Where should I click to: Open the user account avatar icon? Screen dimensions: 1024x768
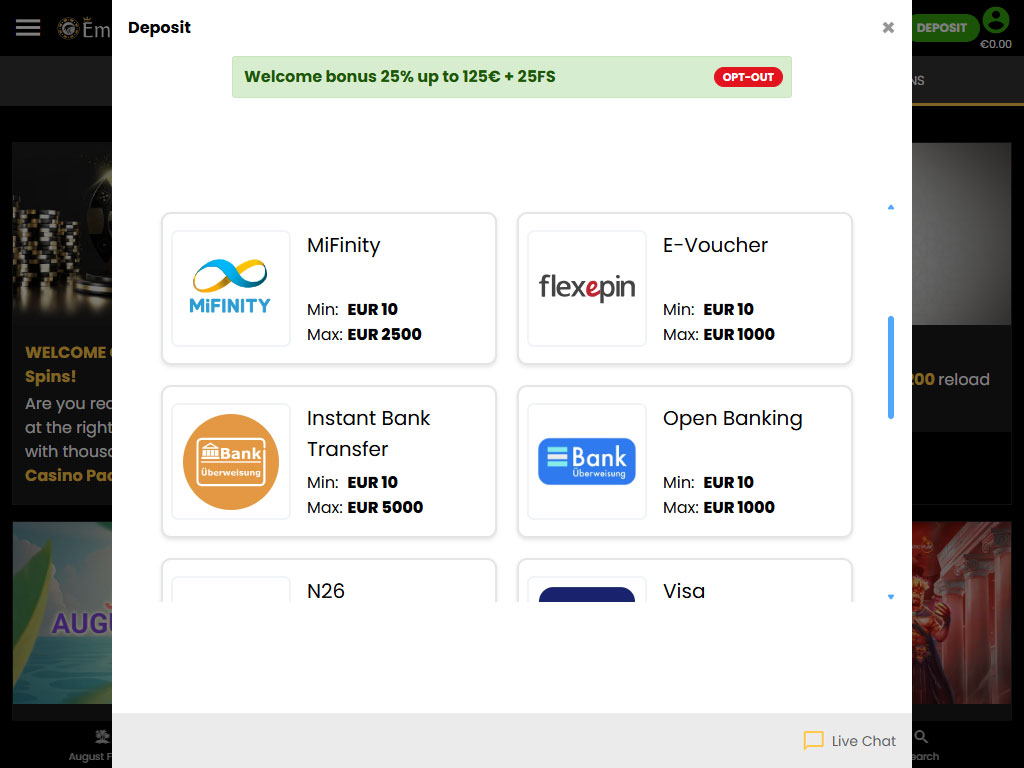(995, 20)
